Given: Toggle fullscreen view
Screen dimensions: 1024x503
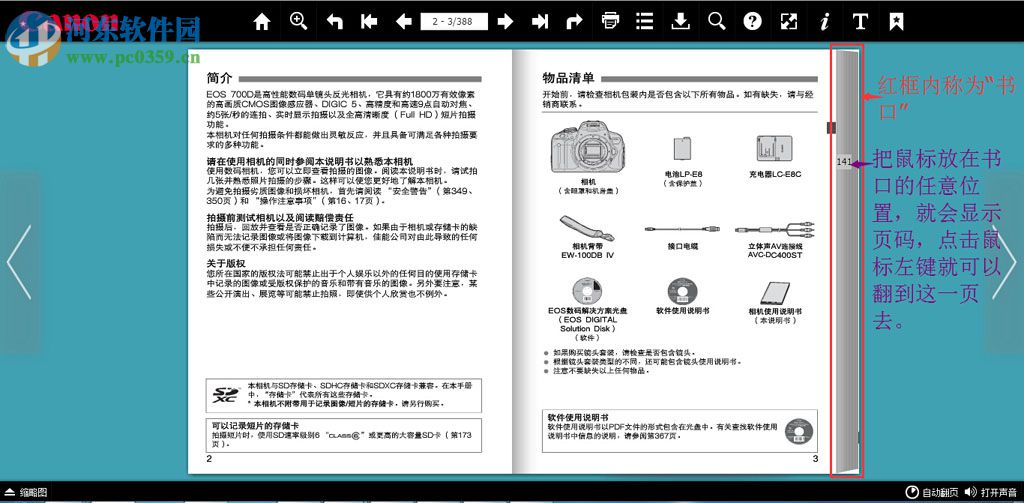Looking at the screenshot, I should [789, 22].
